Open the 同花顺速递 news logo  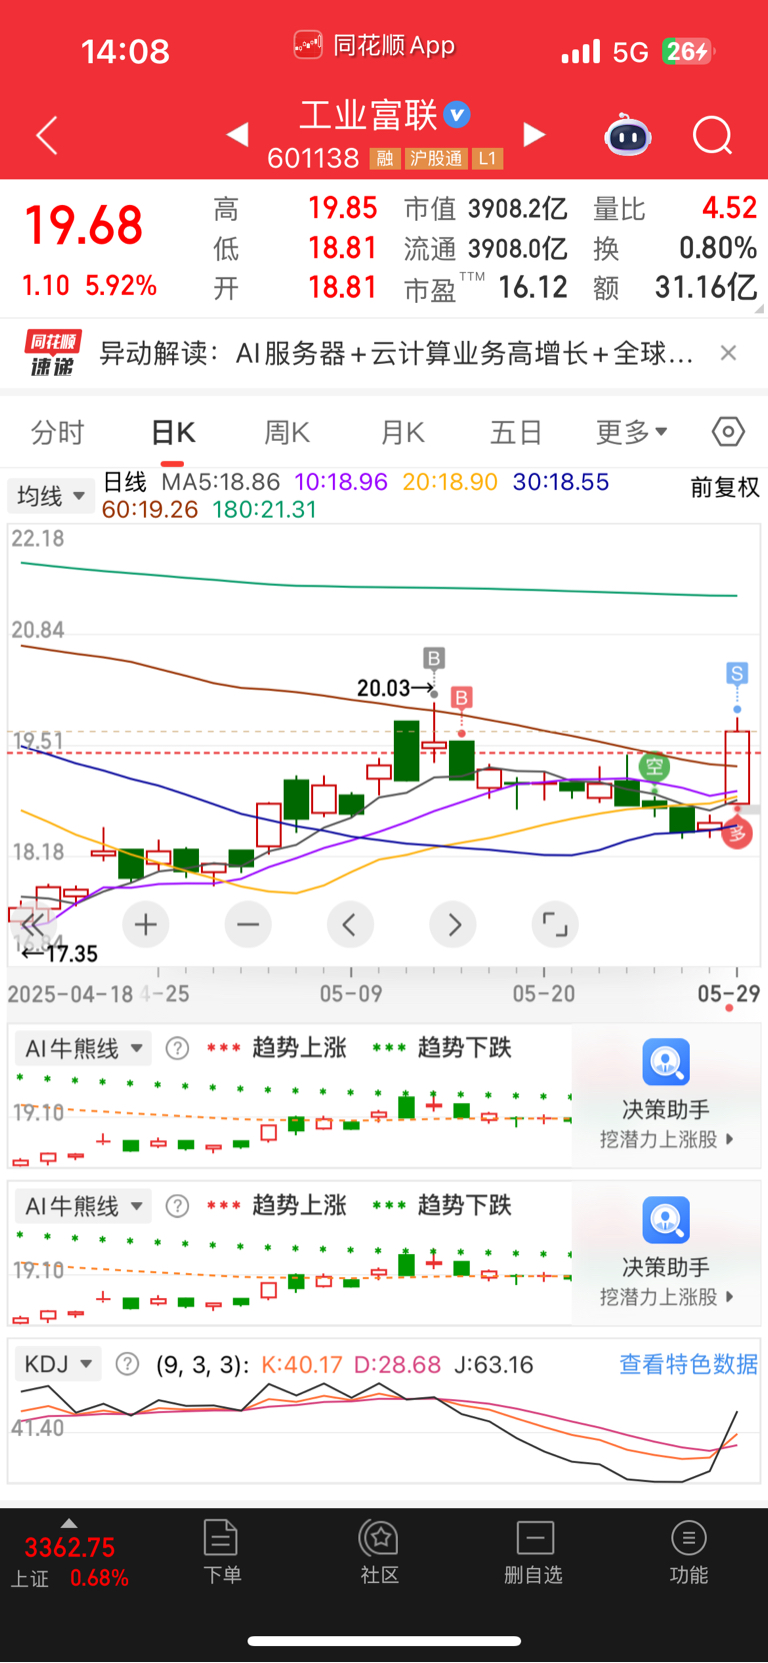pyautogui.click(x=51, y=354)
